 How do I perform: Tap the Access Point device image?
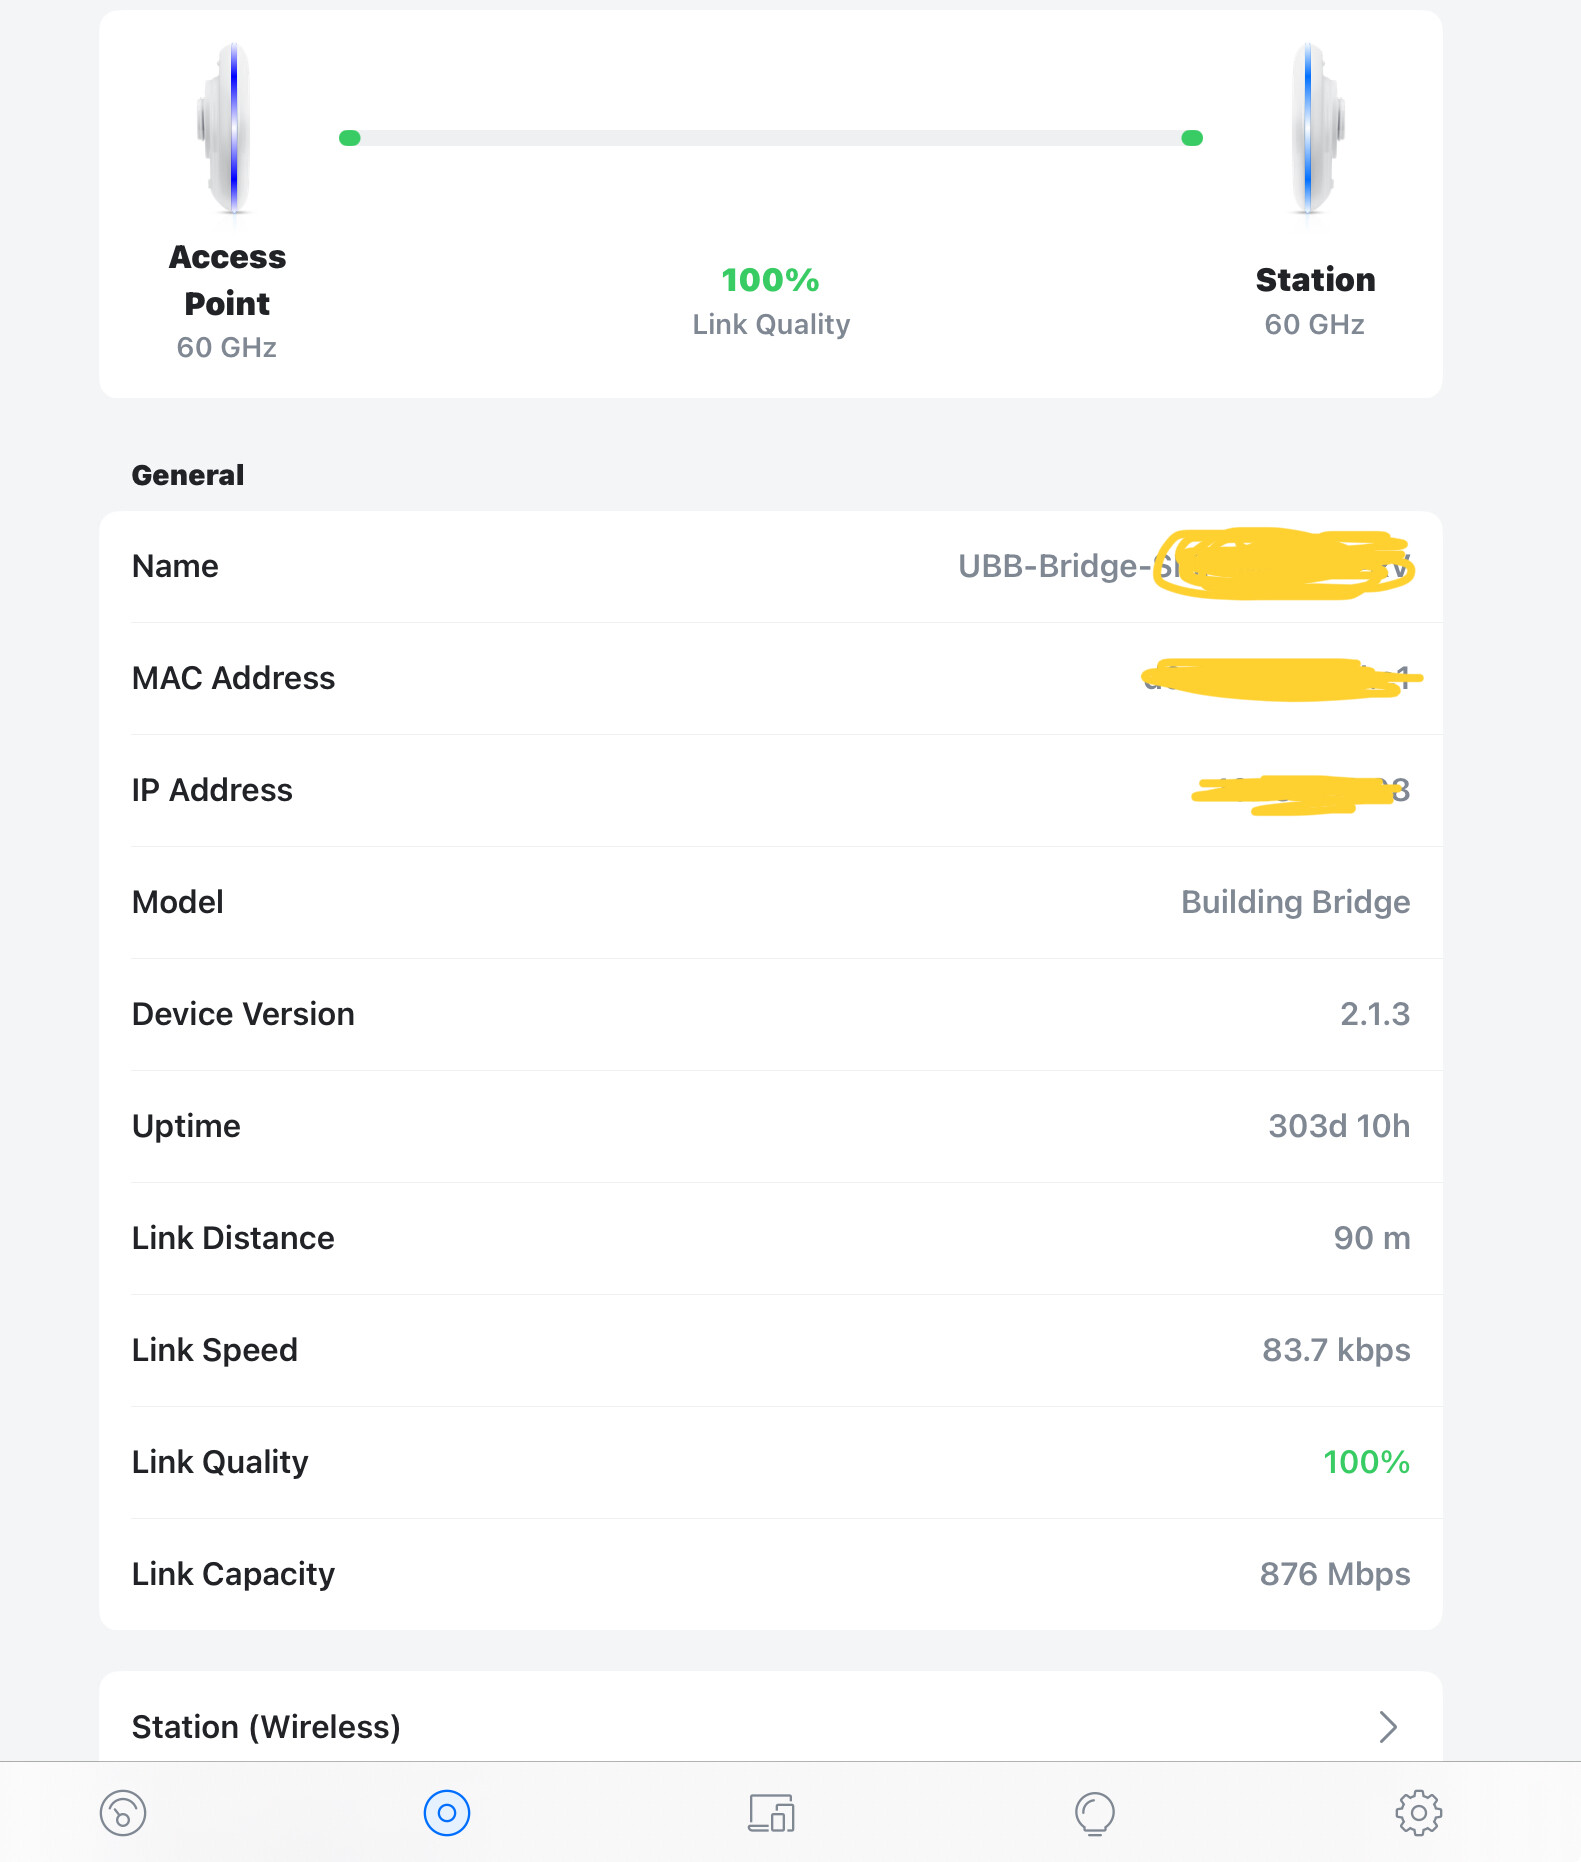226,128
